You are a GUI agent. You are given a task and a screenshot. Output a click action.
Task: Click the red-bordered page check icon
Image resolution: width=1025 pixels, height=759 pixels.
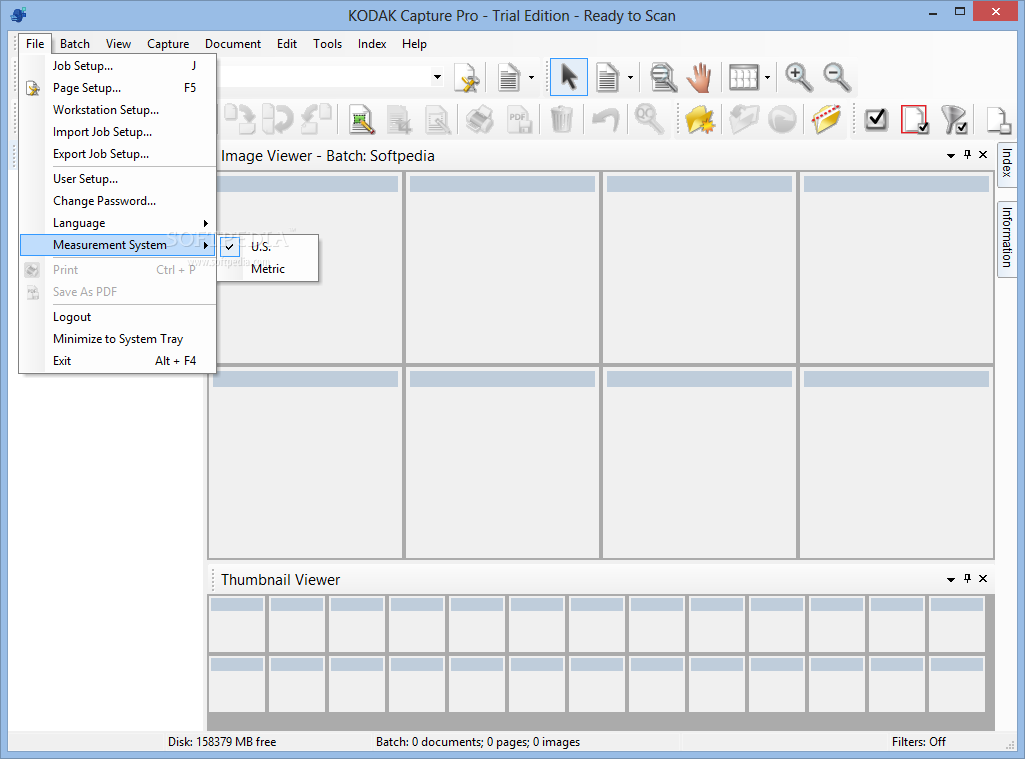tap(915, 120)
